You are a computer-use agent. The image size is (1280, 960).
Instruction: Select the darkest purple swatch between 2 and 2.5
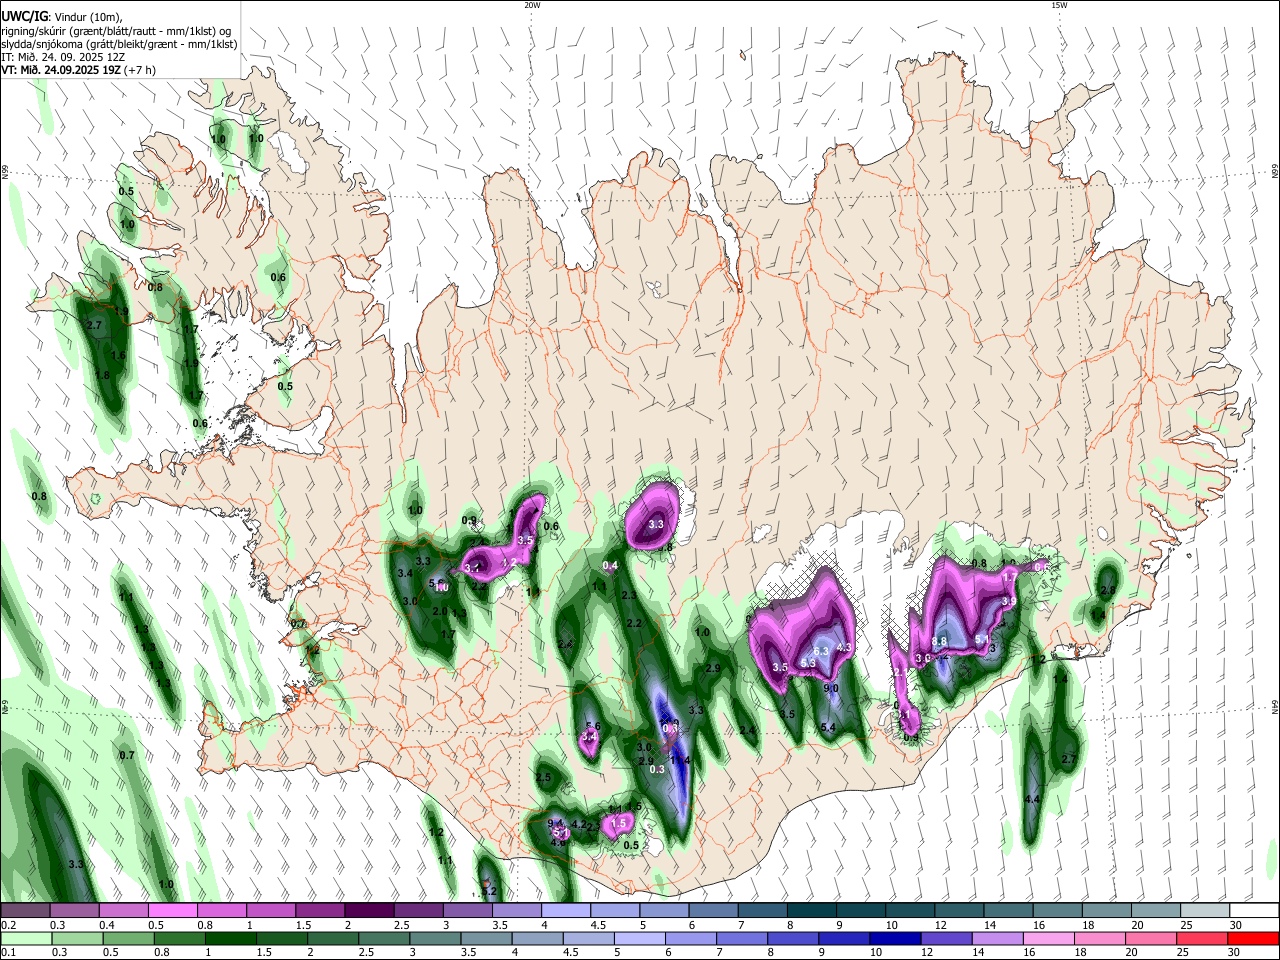click(368, 910)
